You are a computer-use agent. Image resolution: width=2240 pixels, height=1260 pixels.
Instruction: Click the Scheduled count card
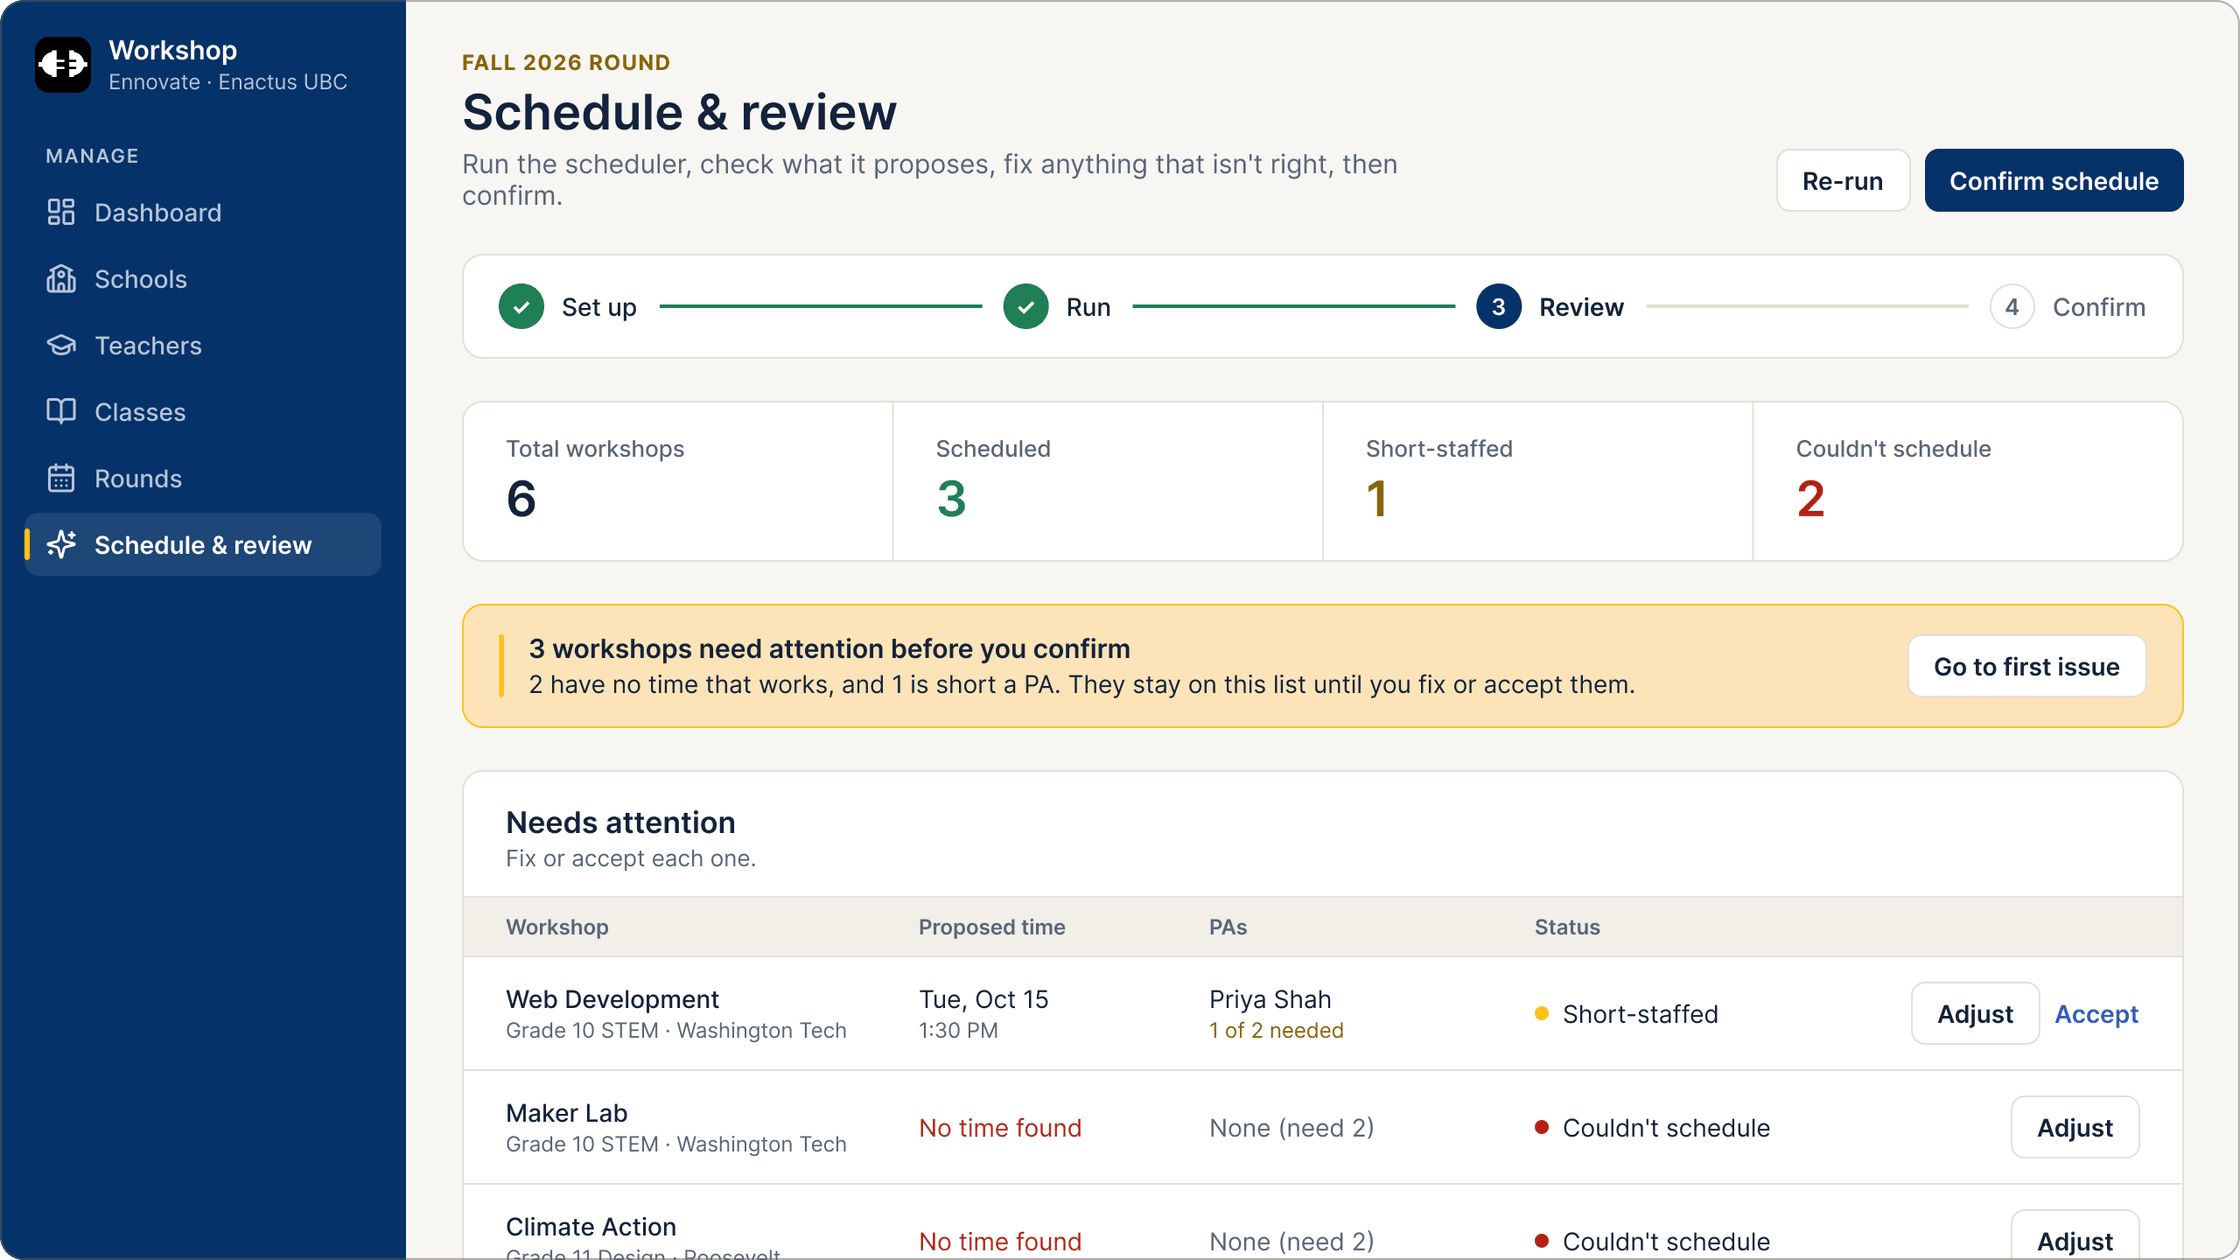point(1108,482)
